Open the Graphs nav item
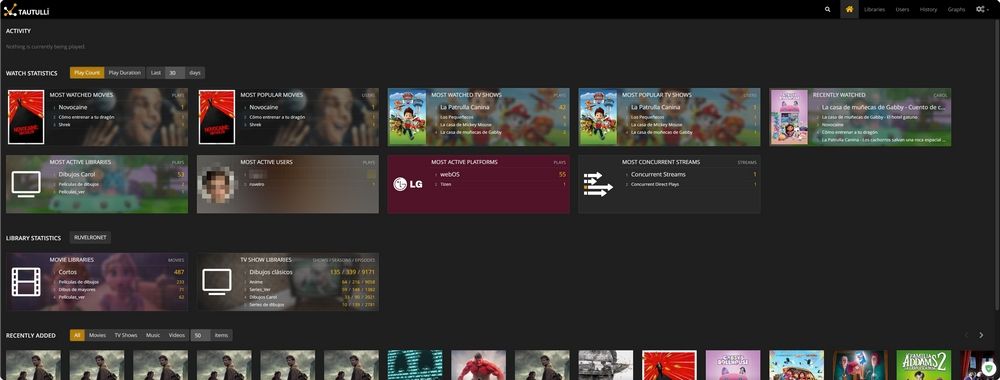1000x380 pixels. point(956,10)
